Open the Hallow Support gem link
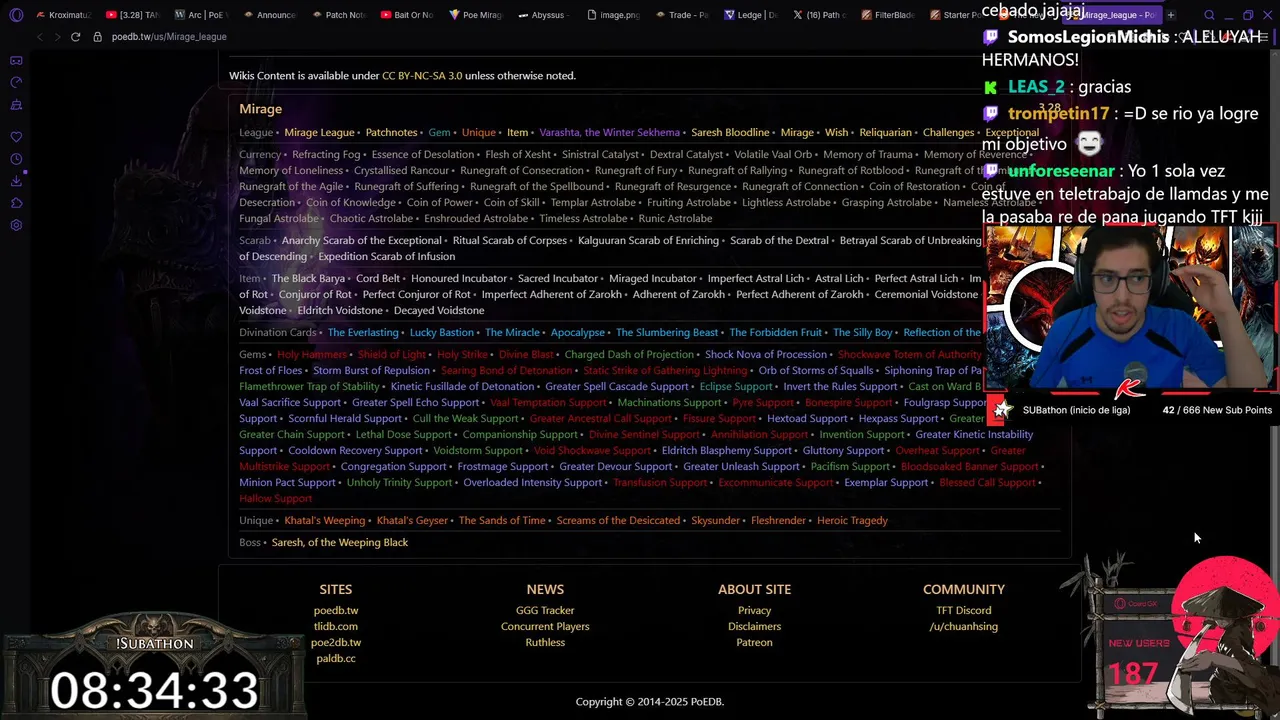 click(x=276, y=499)
